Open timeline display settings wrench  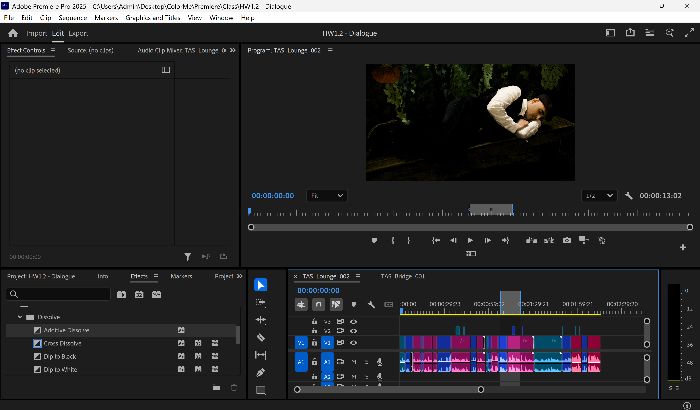pos(371,305)
